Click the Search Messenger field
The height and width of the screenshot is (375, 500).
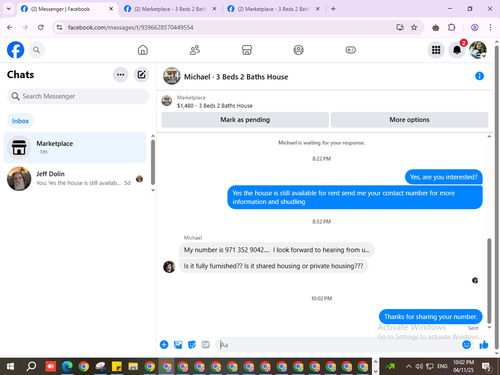click(x=78, y=96)
